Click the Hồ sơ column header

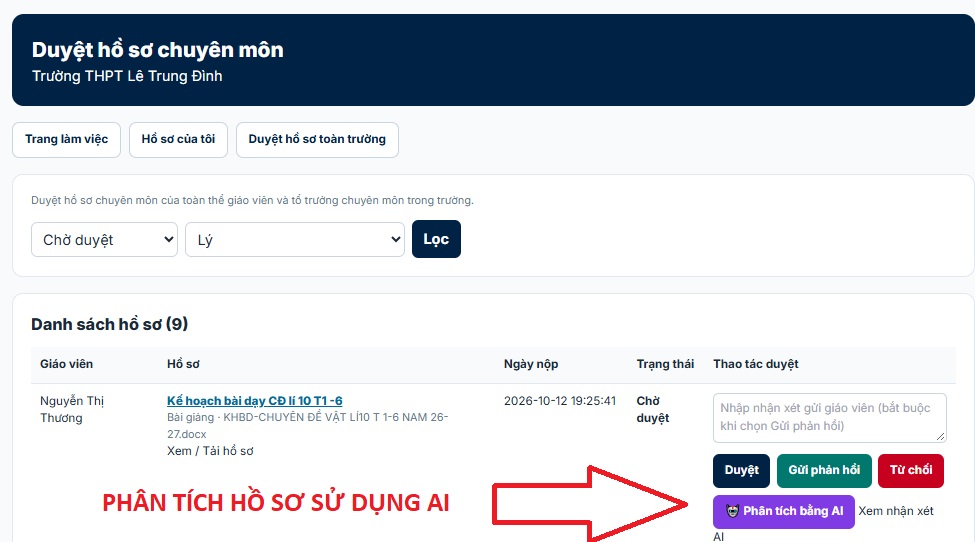pos(183,364)
